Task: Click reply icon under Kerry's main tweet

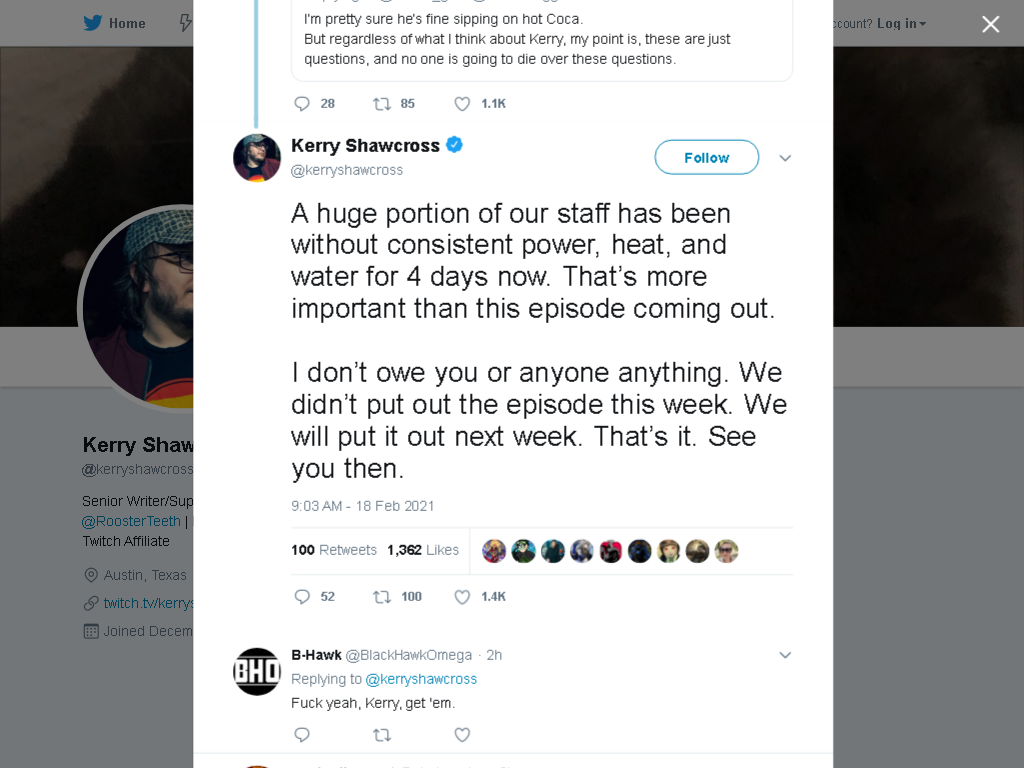Action: click(302, 596)
